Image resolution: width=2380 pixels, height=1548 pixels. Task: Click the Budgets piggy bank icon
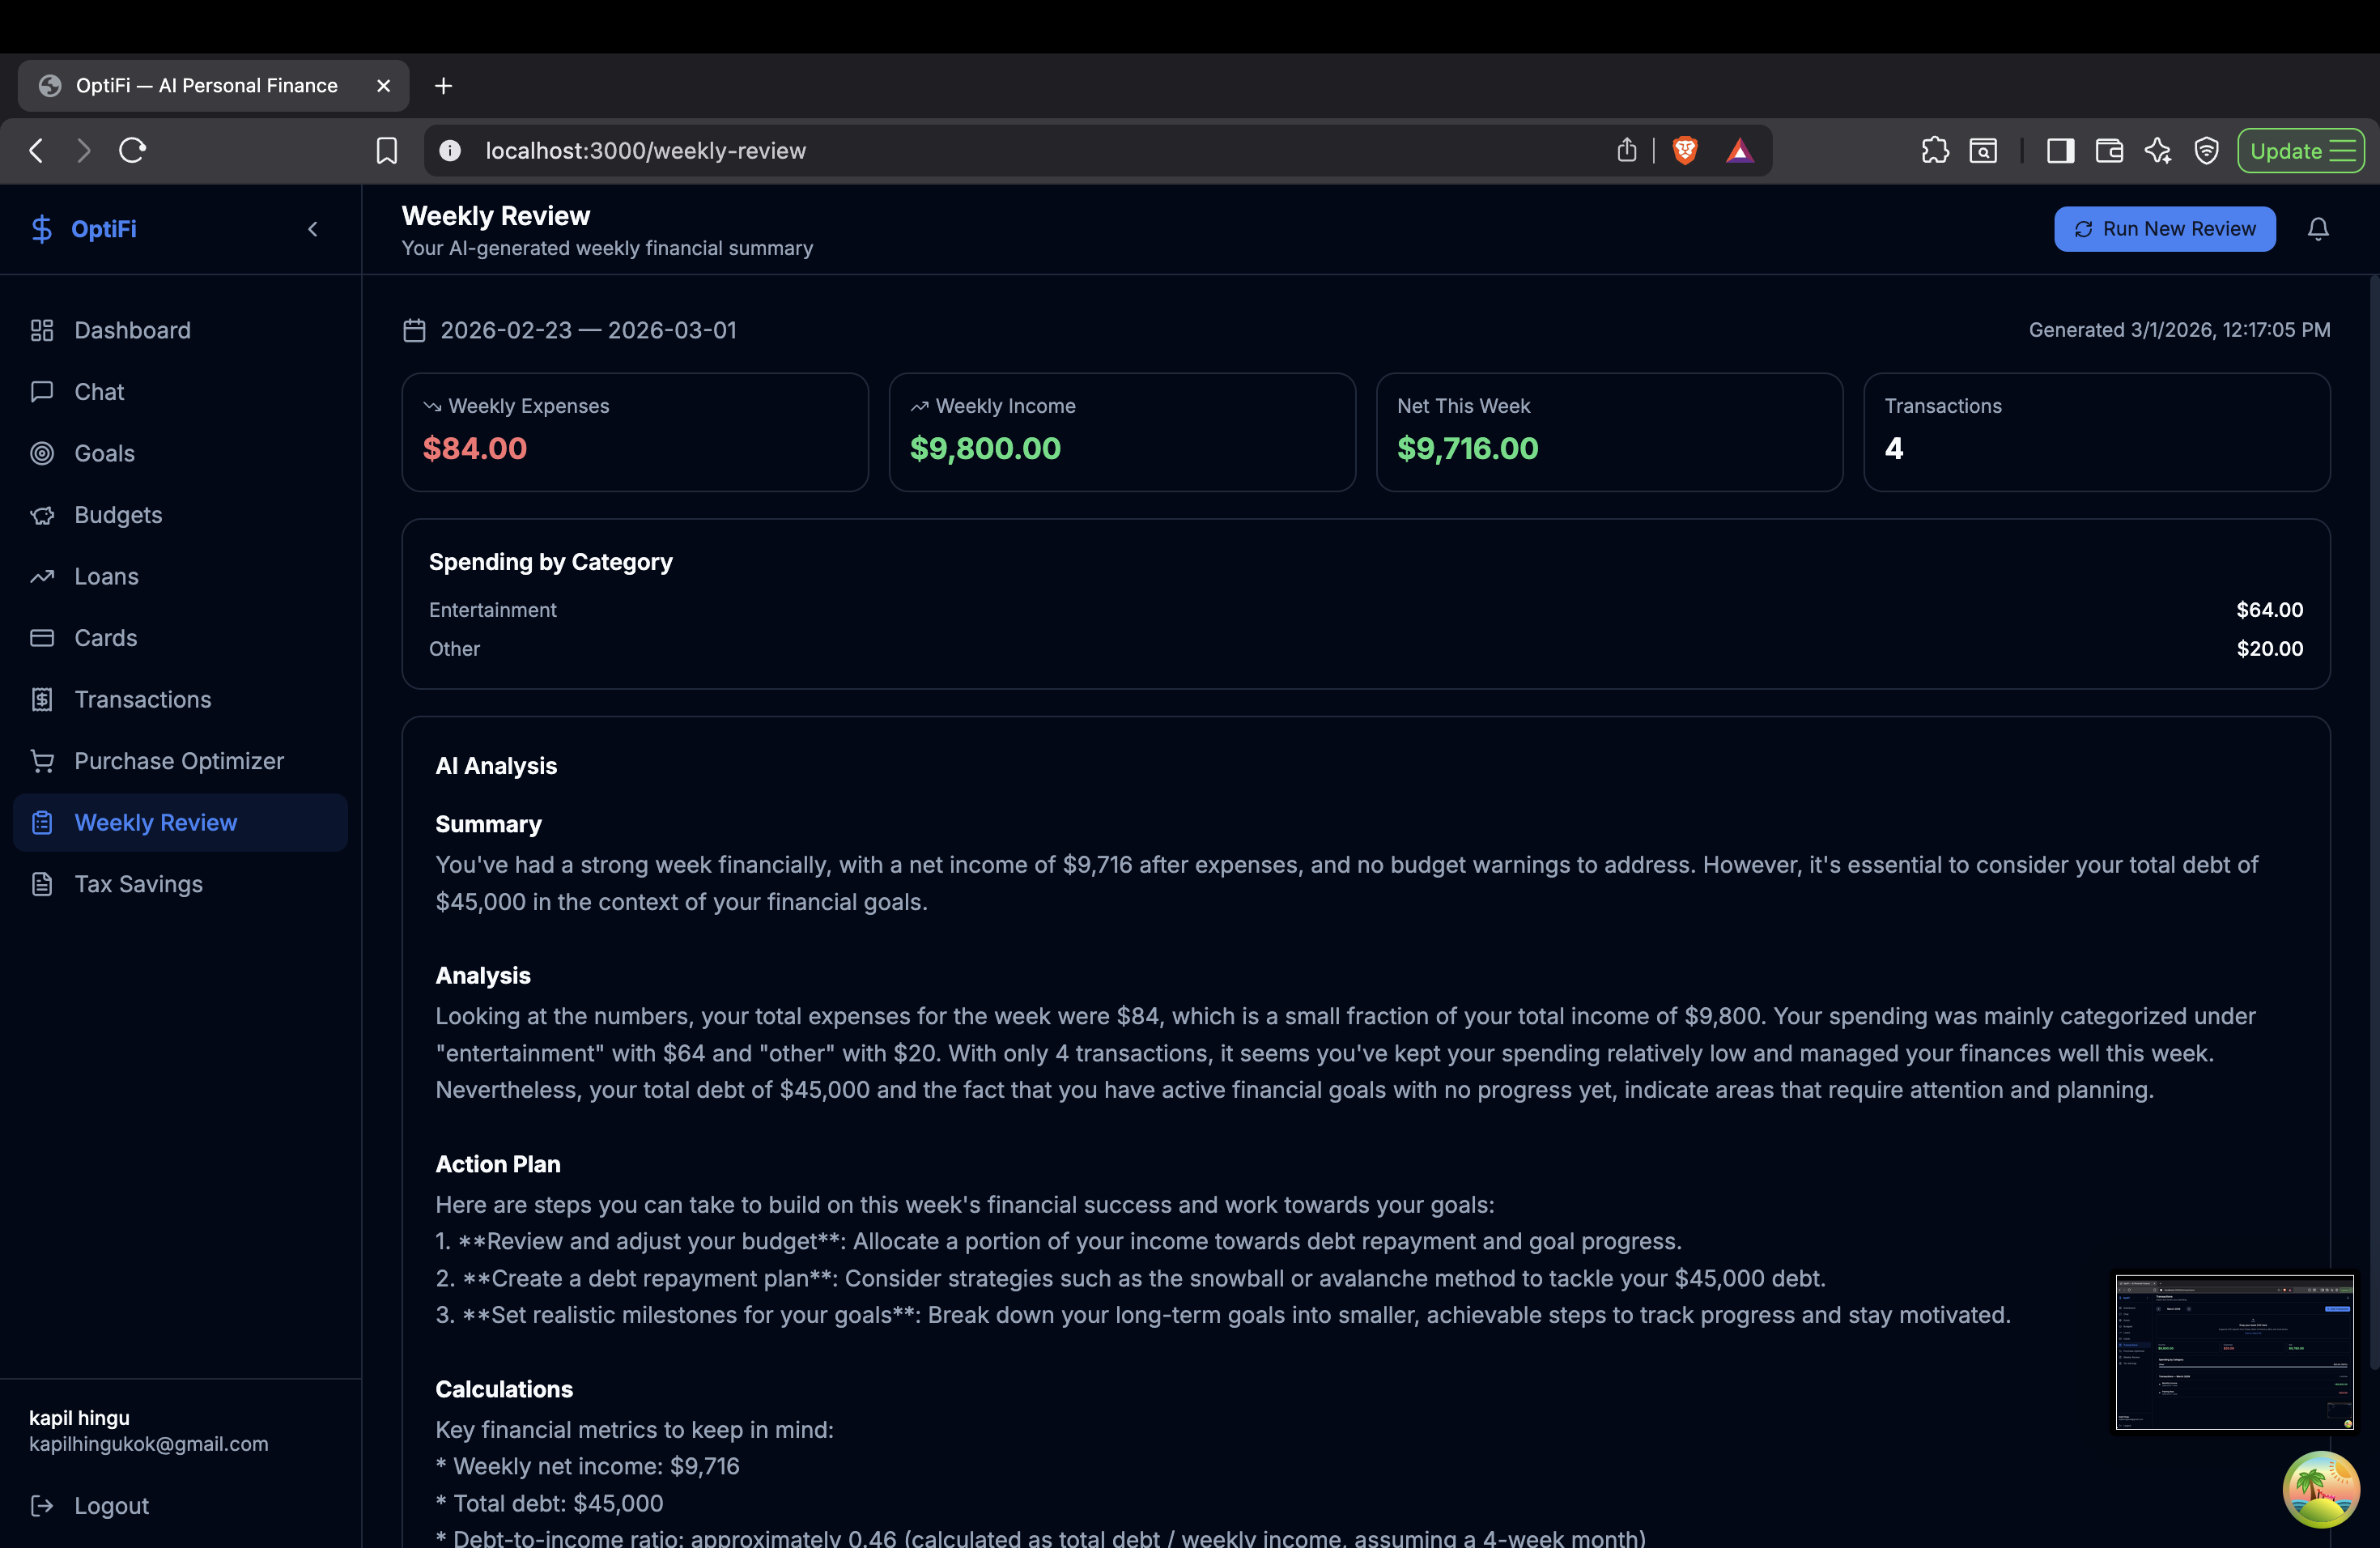click(x=42, y=515)
